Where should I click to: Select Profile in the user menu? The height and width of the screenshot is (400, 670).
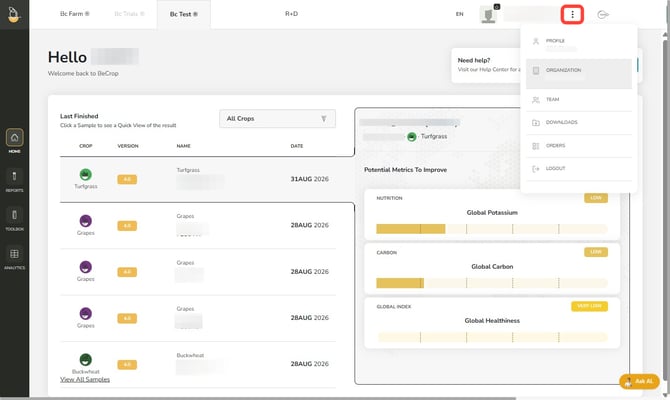[x=579, y=43]
